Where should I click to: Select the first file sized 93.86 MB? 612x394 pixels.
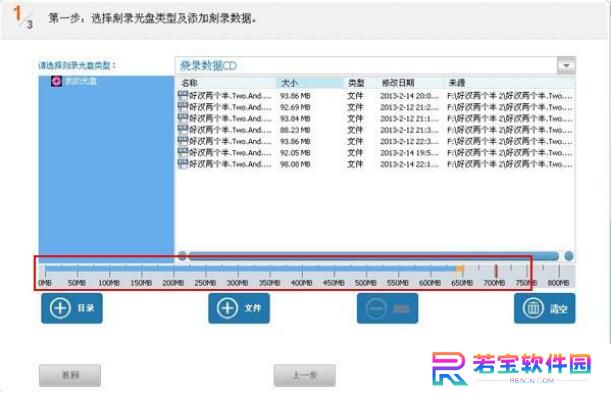click(x=375, y=96)
